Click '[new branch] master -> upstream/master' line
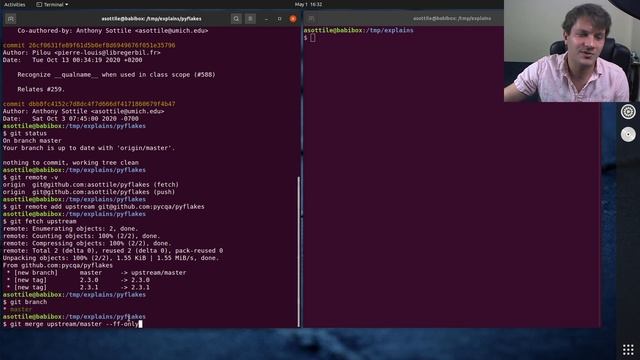This screenshot has width=640, height=360. (x=96, y=273)
